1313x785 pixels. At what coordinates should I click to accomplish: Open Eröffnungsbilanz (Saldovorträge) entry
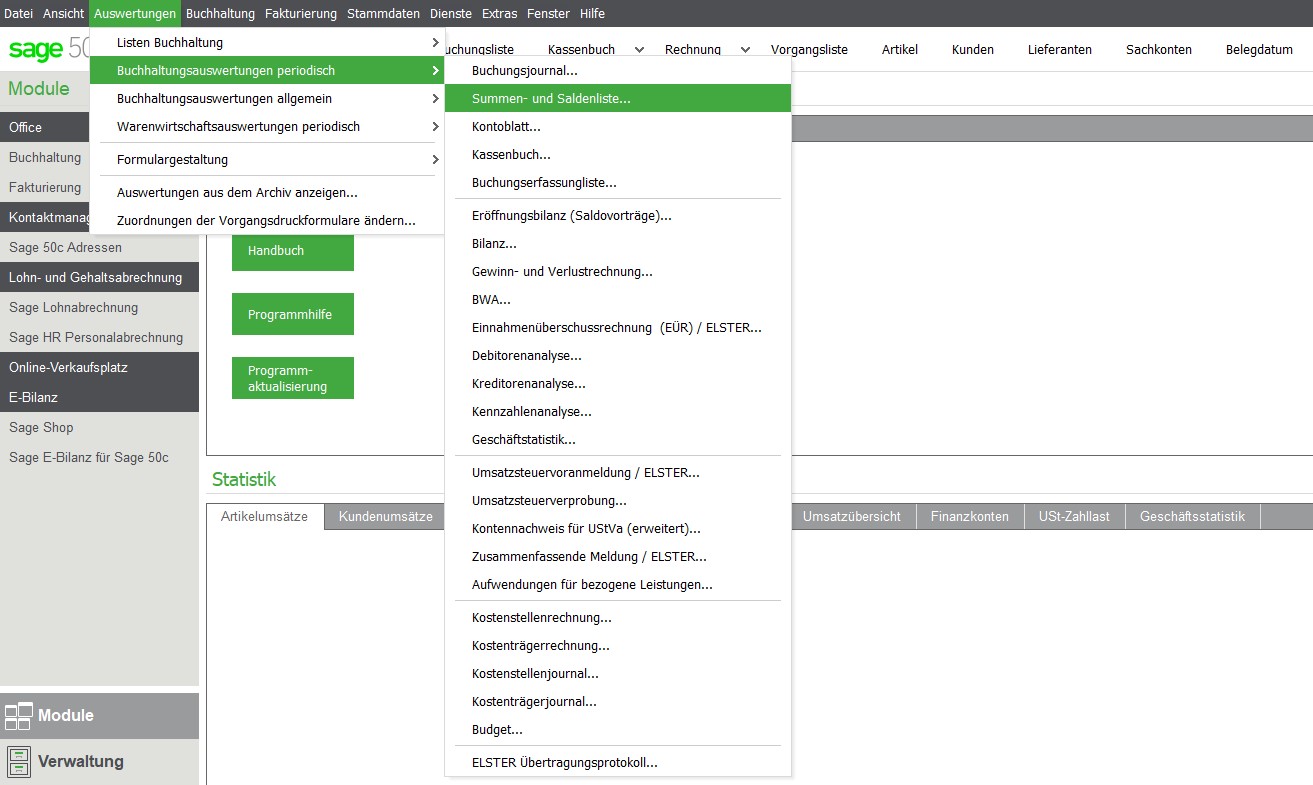point(618,215)
